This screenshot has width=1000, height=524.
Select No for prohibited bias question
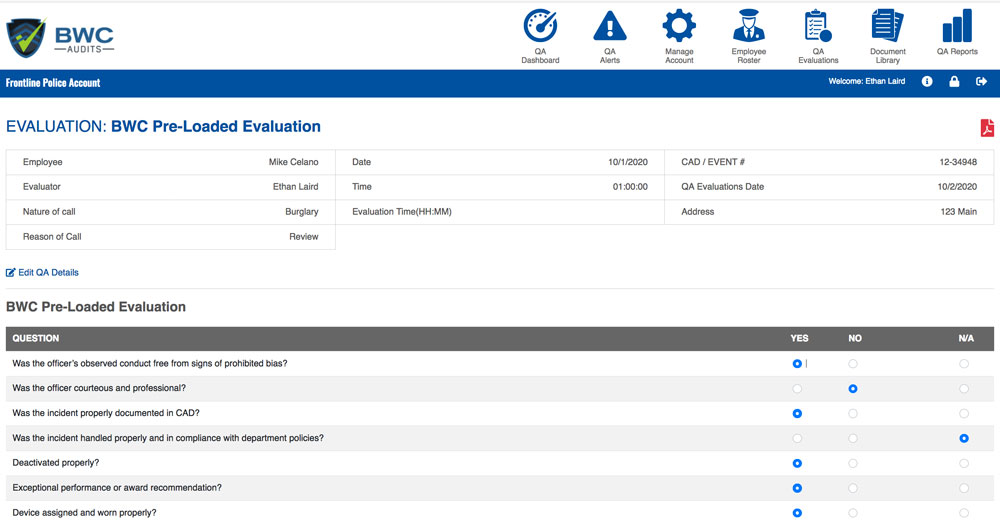pos(853,364)
